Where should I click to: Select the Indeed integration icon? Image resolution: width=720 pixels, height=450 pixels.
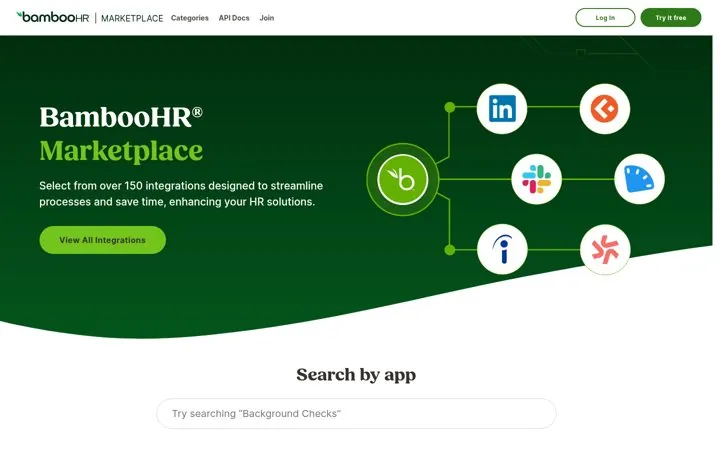coord(502,249)
